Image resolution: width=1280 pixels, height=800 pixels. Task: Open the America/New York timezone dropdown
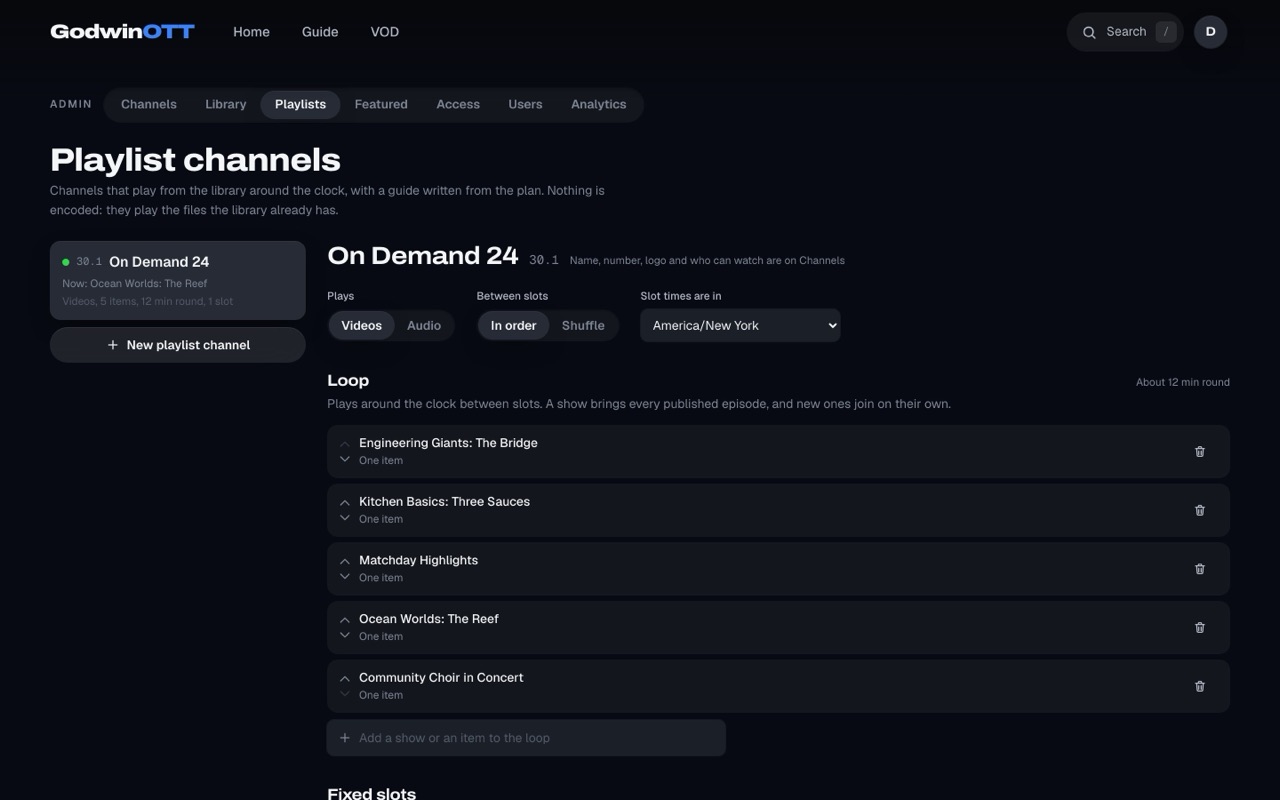coord(740,325)
